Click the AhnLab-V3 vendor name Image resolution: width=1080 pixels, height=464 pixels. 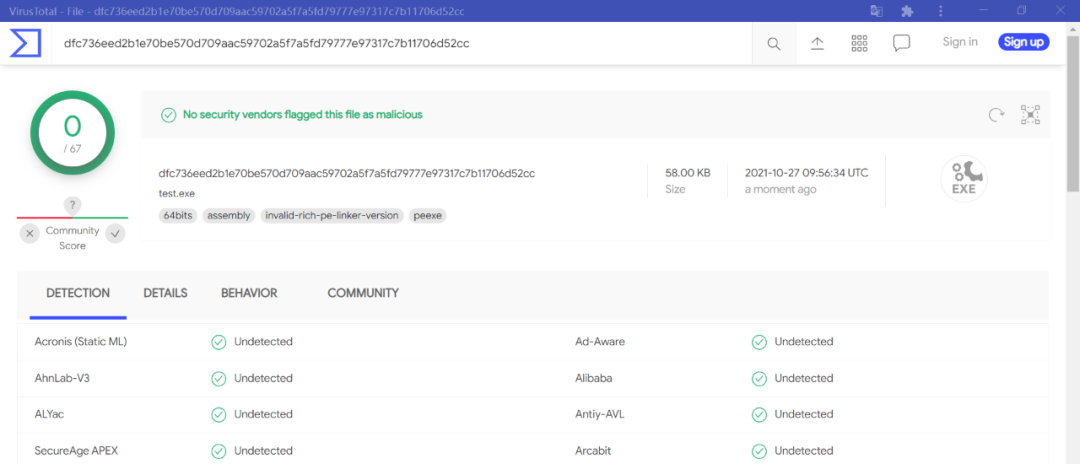pyautogui.click(x=62, y=378)
